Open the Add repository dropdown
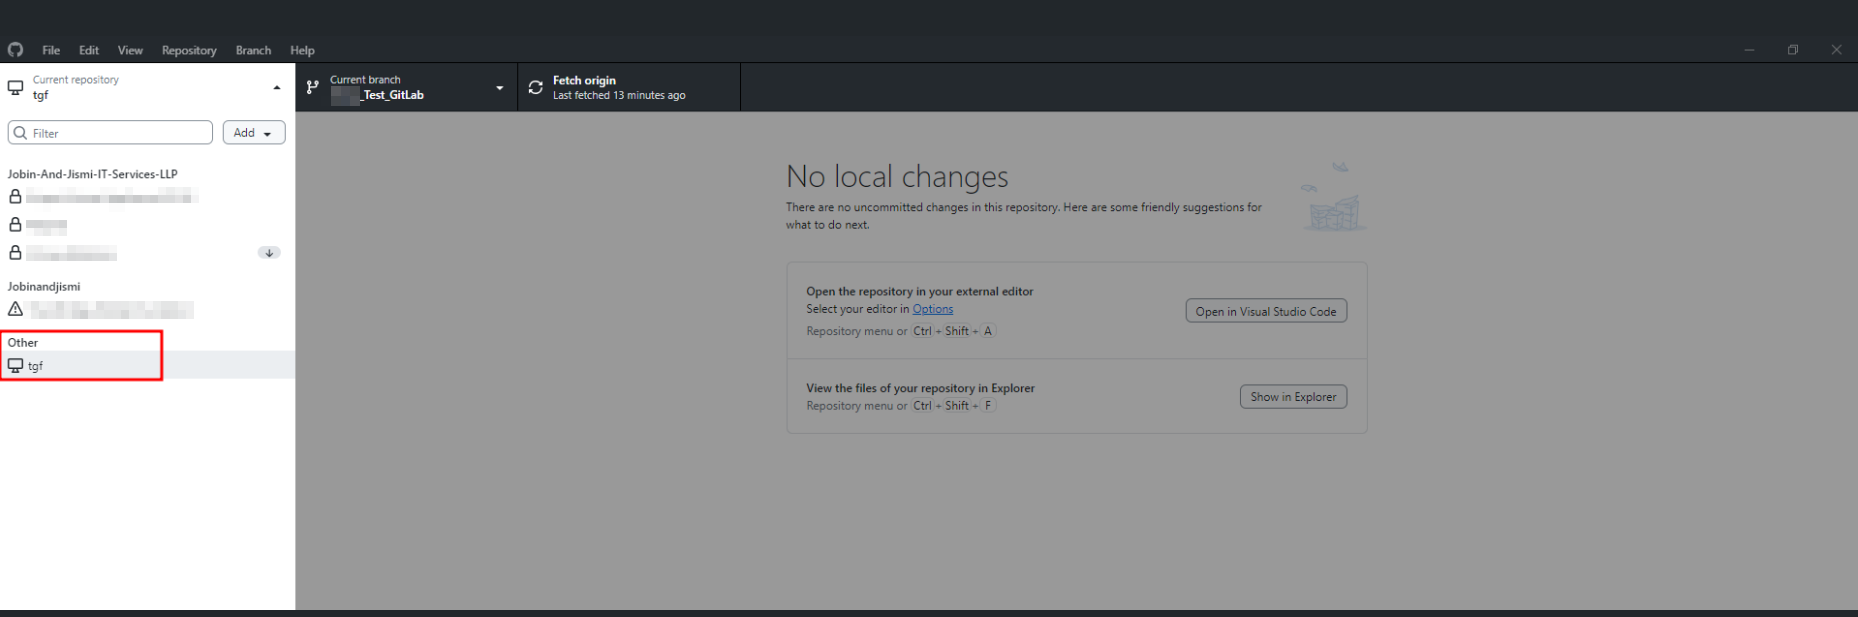Image resolution: width=1858 pixels, height=617 pixels. (253, 133)
